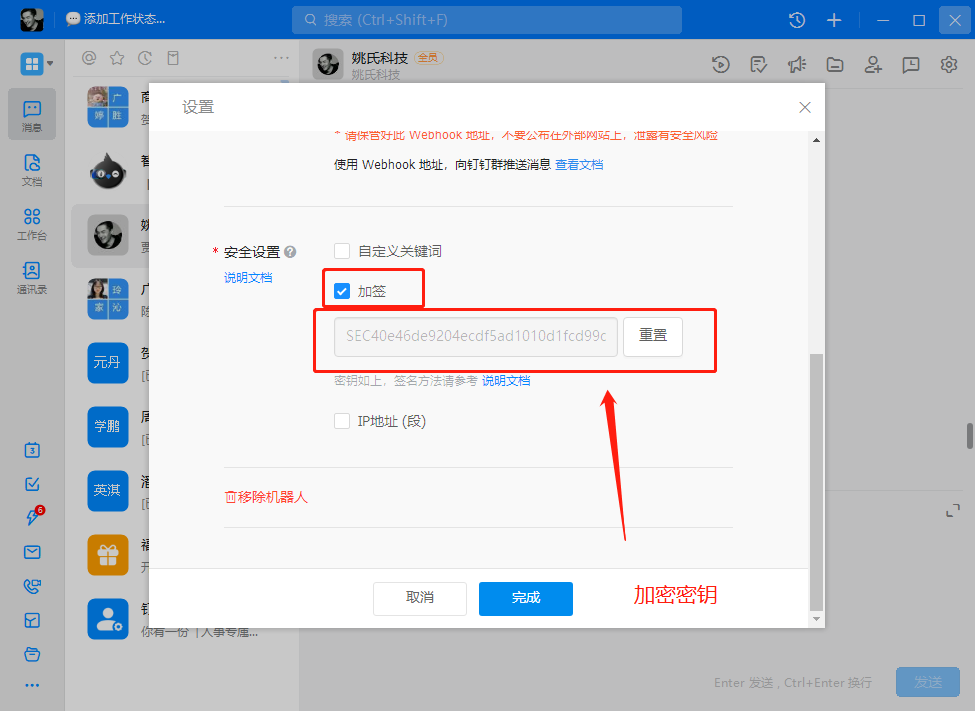Click 添加工作状态 status button
The height and width of the screenshot is (711, 975).
click(116, 19)
